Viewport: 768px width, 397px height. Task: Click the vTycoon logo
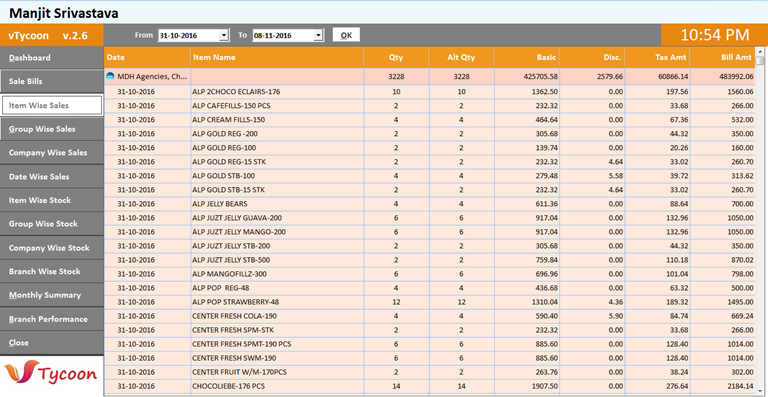pyautogui.click(x=51, y=375)
